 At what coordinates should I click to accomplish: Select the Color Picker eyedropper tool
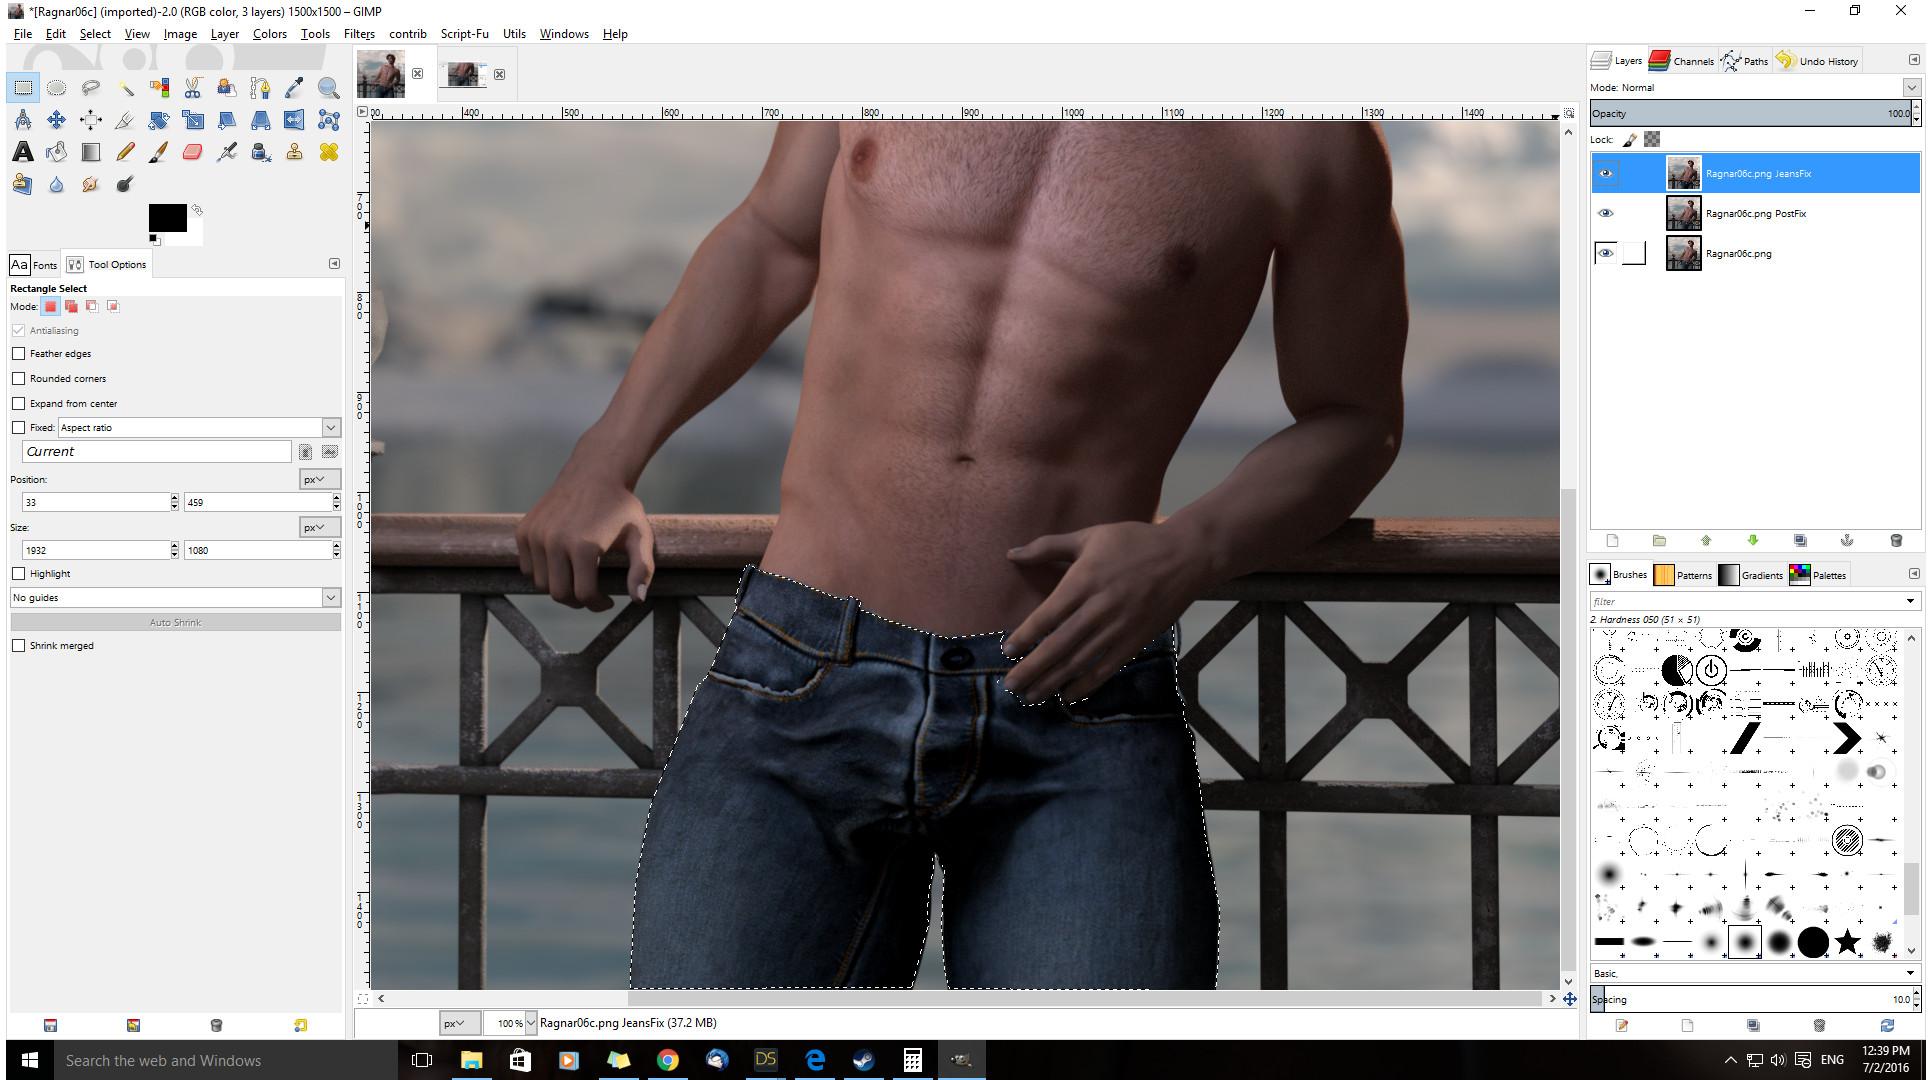294,88
